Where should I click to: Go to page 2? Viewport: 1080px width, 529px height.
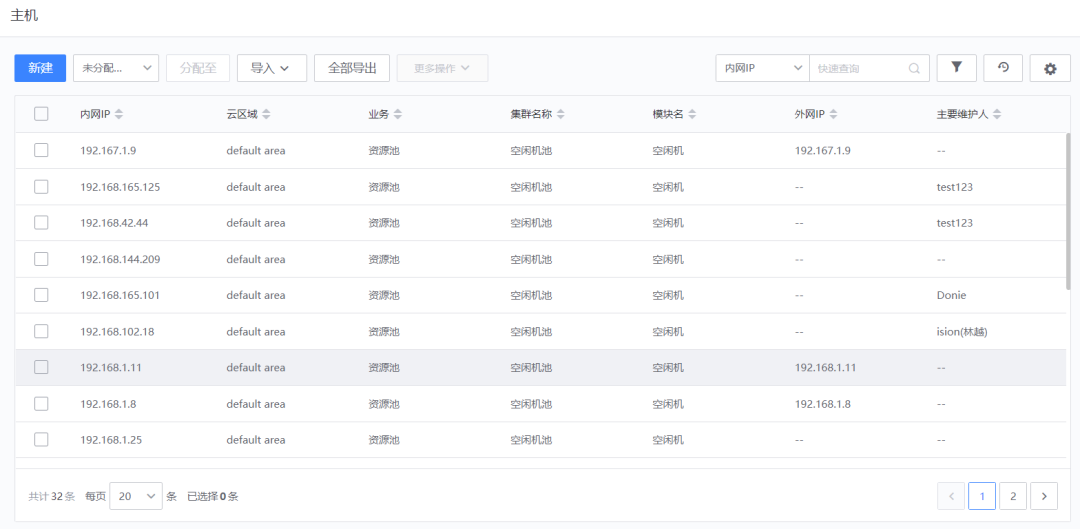click(x=1013, y=496)
